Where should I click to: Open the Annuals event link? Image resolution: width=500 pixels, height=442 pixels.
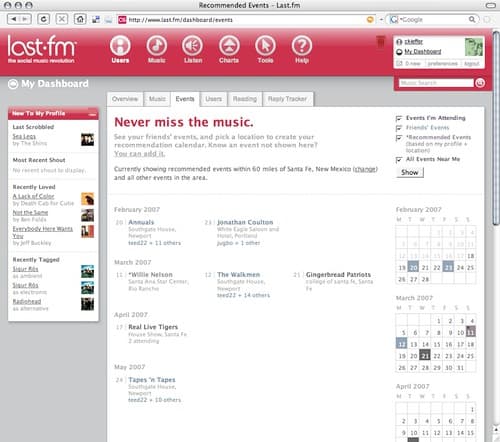(x=141, y=222)
